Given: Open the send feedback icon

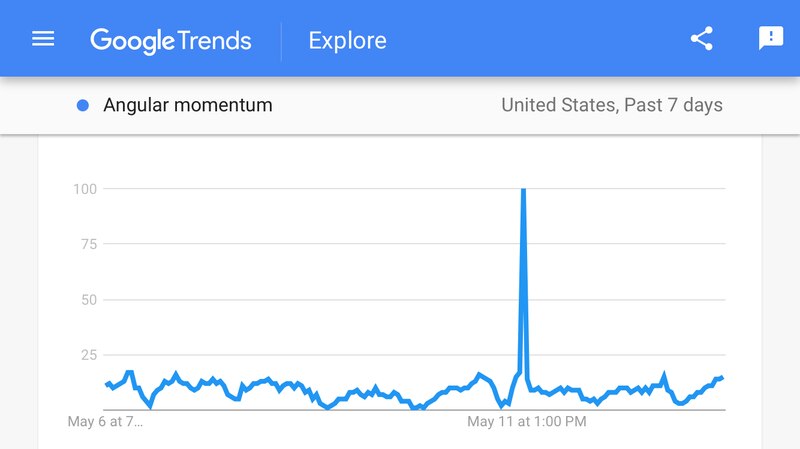Looking at the screenshot, I should pos(771,39).
